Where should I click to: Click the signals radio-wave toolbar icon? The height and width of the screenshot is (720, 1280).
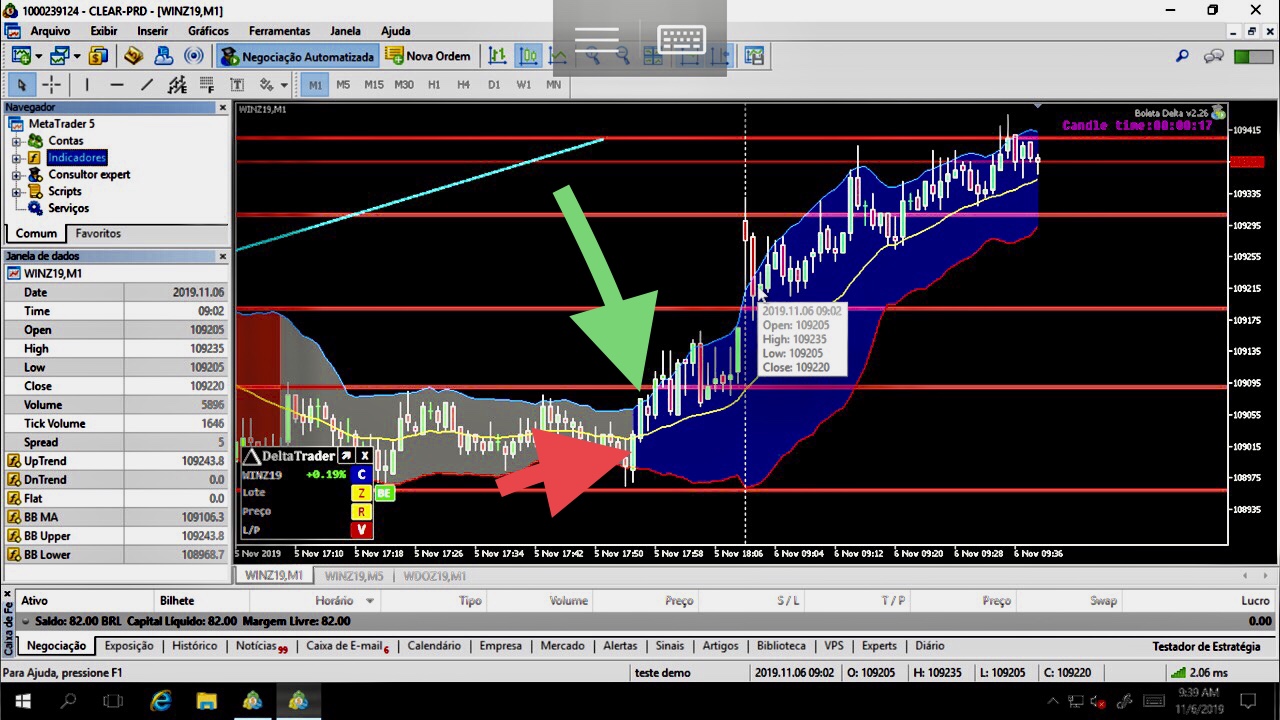pyautogui.click(x=194, y=56)
